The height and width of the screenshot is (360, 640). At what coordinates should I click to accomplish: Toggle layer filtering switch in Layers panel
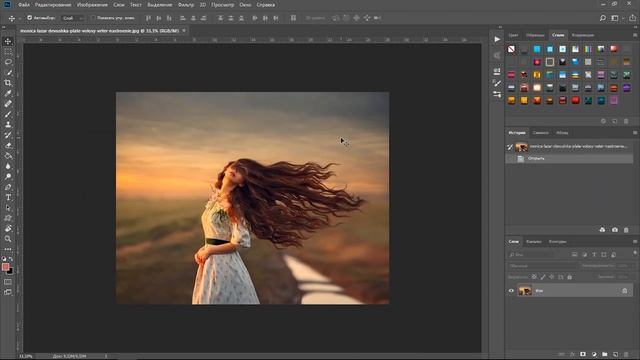click(x=635, y=253)
